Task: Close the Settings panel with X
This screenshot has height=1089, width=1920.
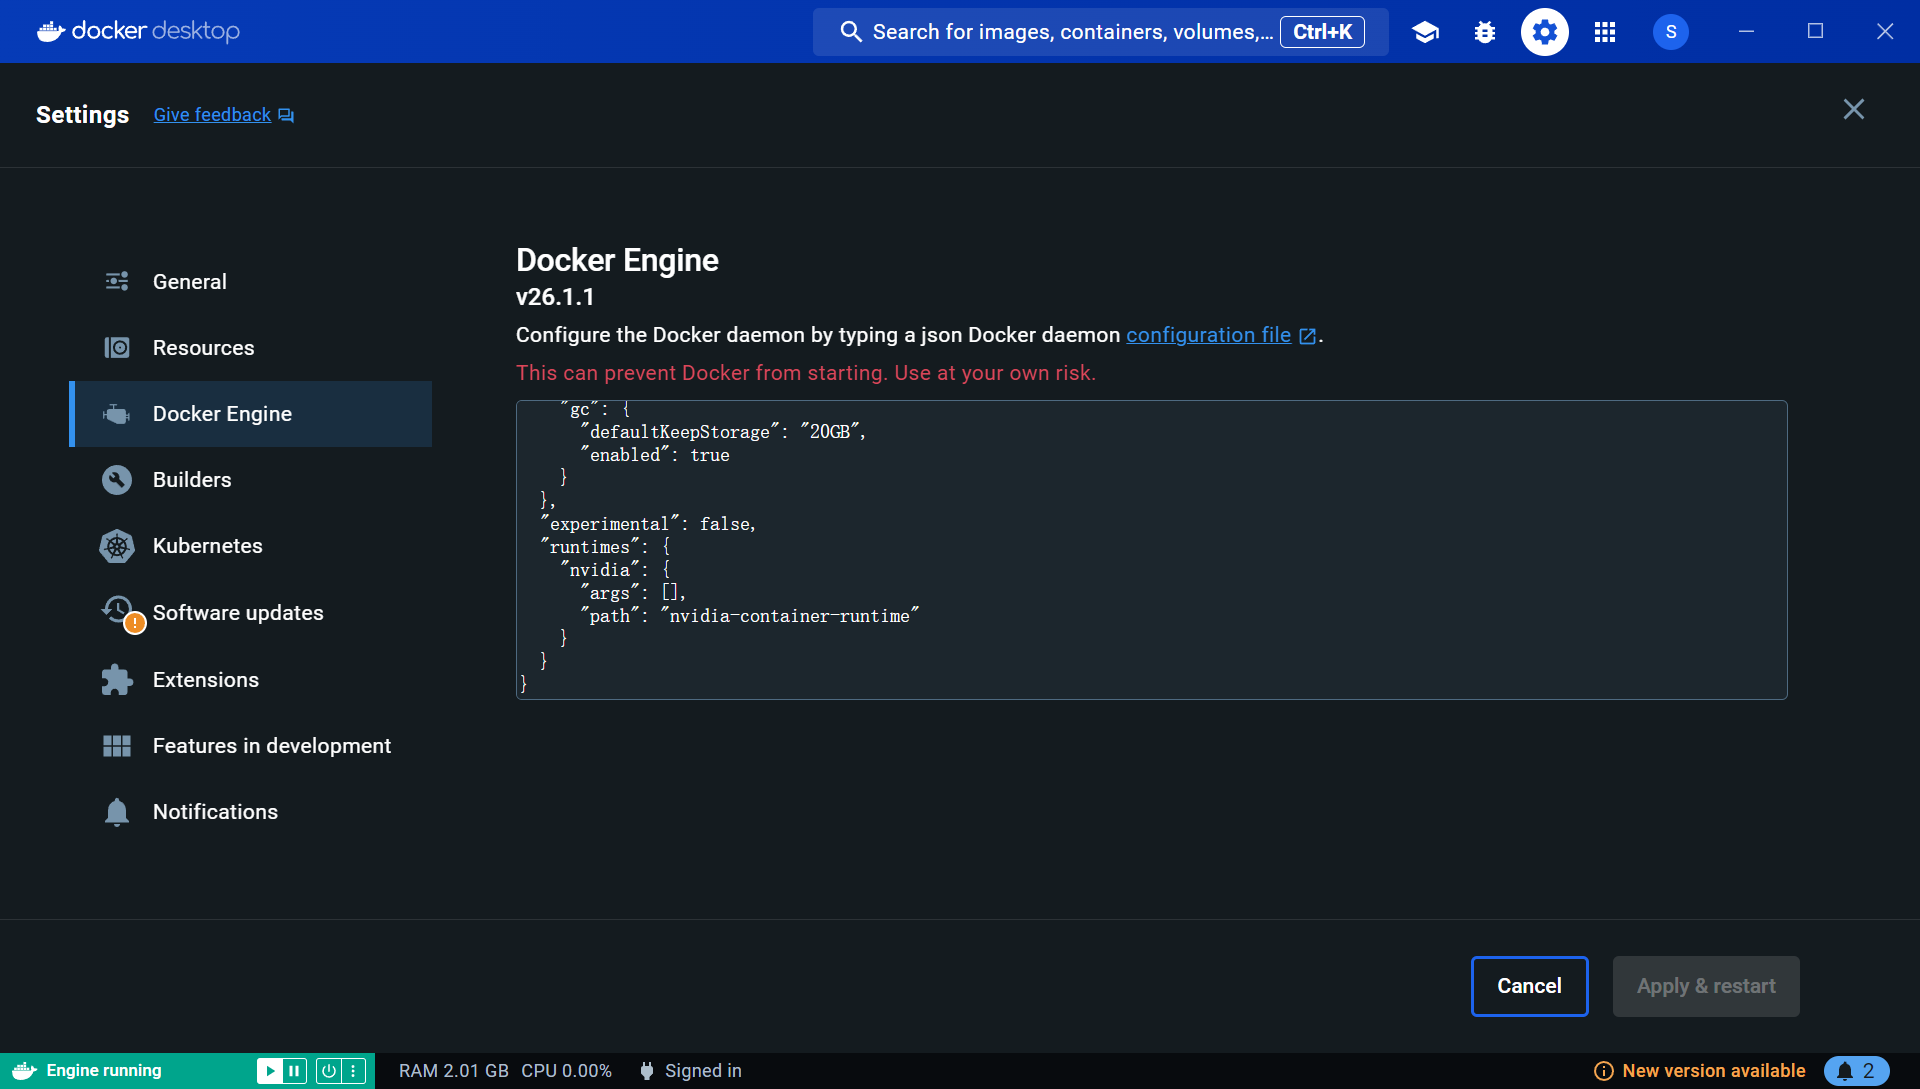Action: tap(1854, 109)
